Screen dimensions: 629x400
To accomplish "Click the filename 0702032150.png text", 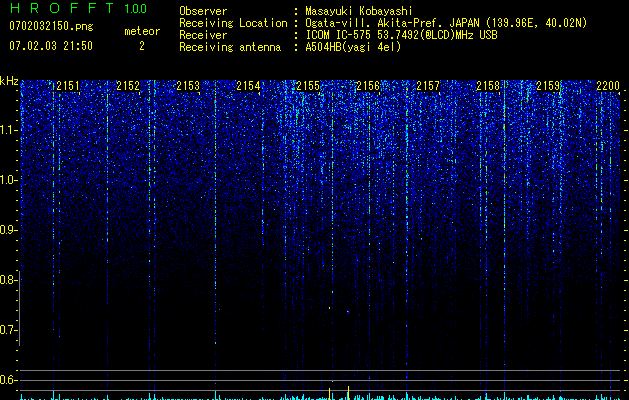I will (51, 27).
